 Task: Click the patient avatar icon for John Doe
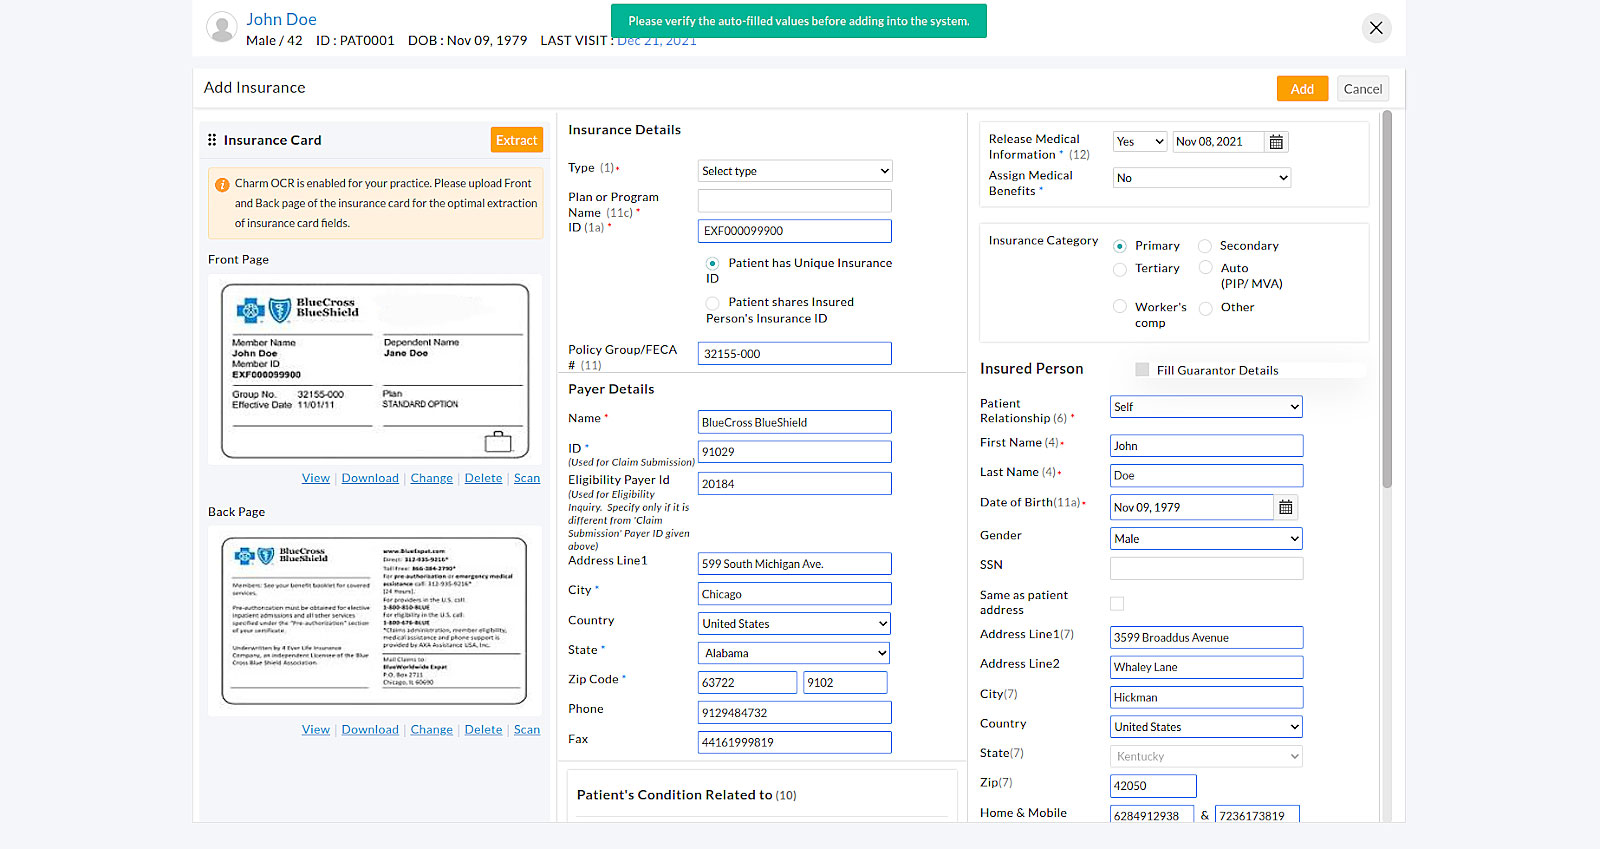click(x=221, y=27)
